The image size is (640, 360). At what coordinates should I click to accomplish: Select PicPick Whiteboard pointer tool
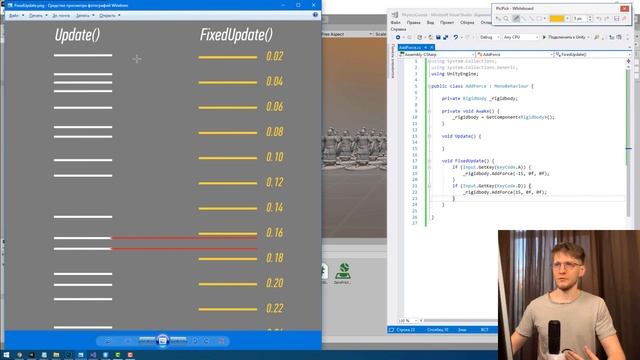click(498, 18)
